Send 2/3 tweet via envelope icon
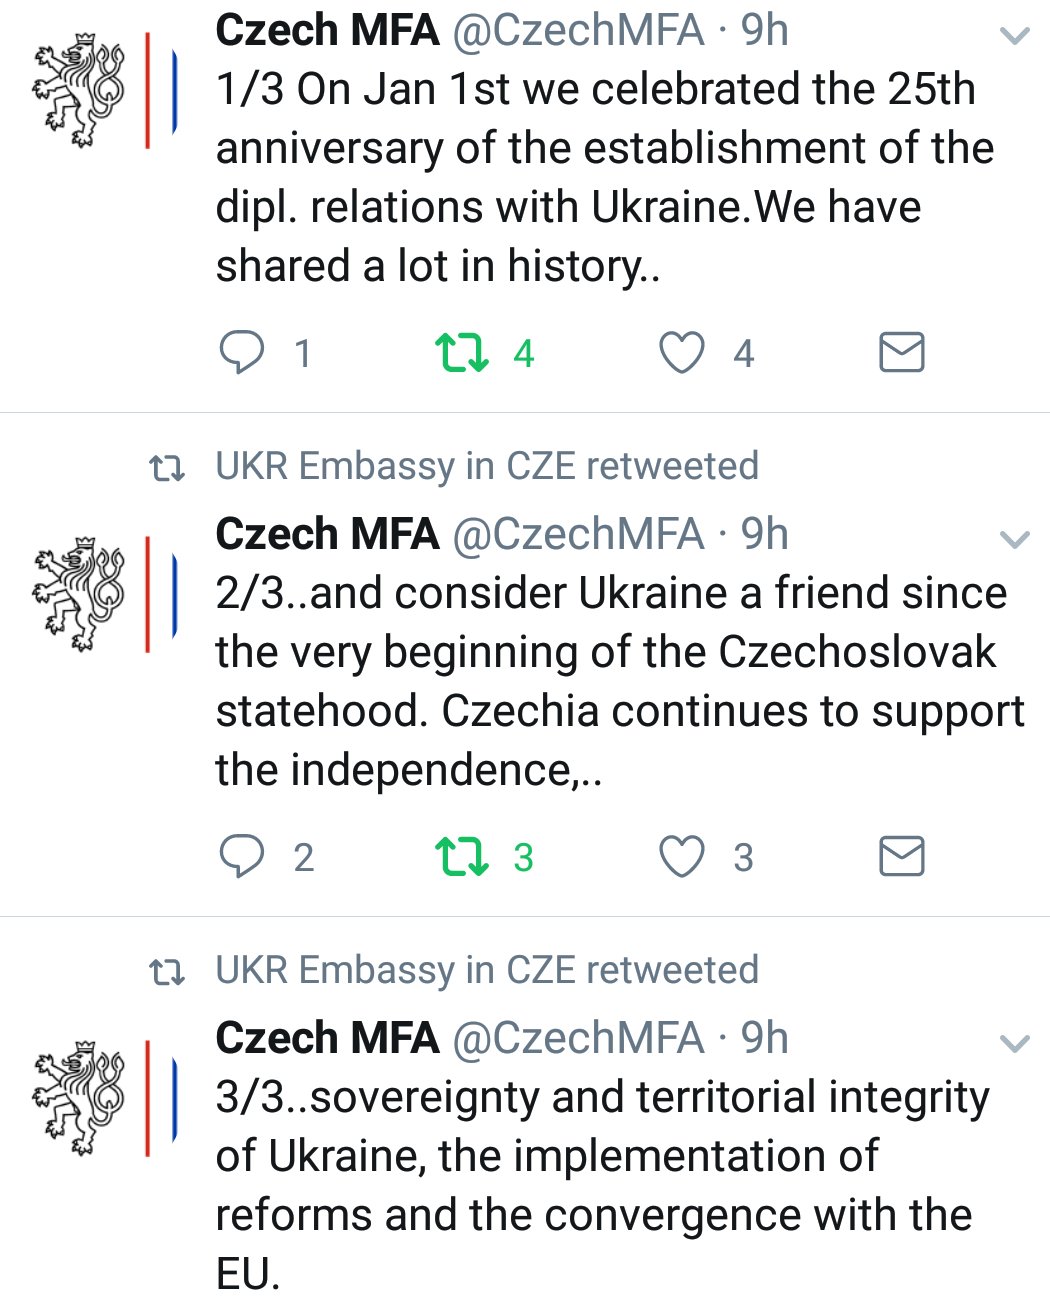This screenshot has height=1309, width=1050. pos(901,857)
